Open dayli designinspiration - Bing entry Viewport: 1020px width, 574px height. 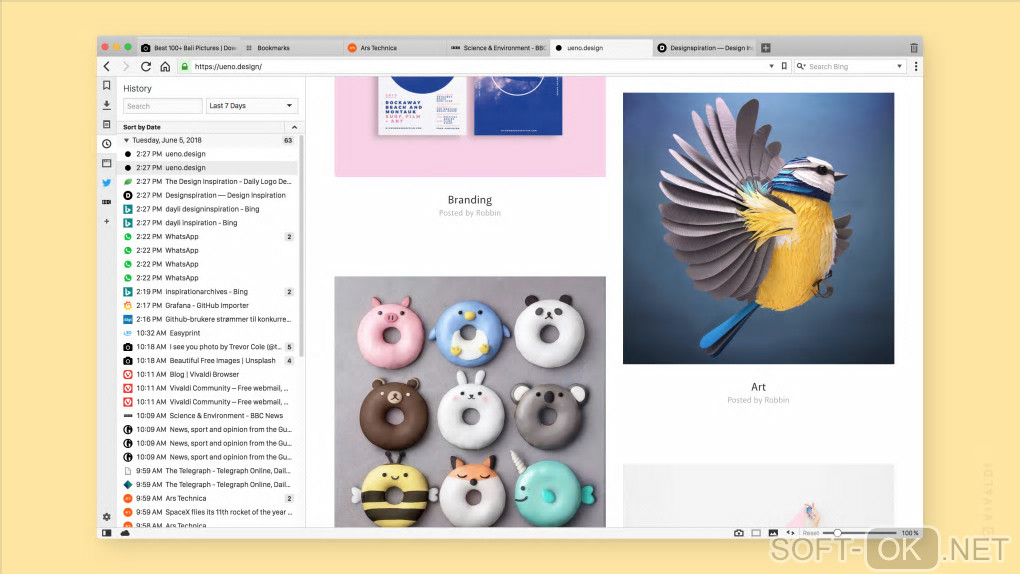208,209
